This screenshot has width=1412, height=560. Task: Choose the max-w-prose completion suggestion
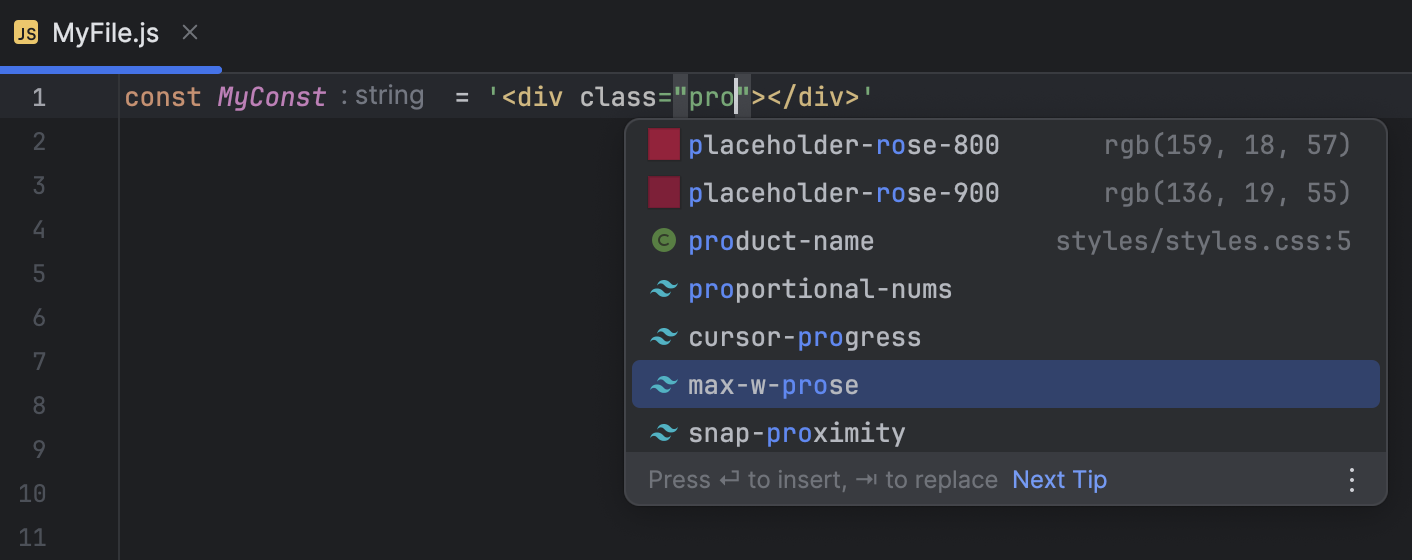click(x=773, y=385)
